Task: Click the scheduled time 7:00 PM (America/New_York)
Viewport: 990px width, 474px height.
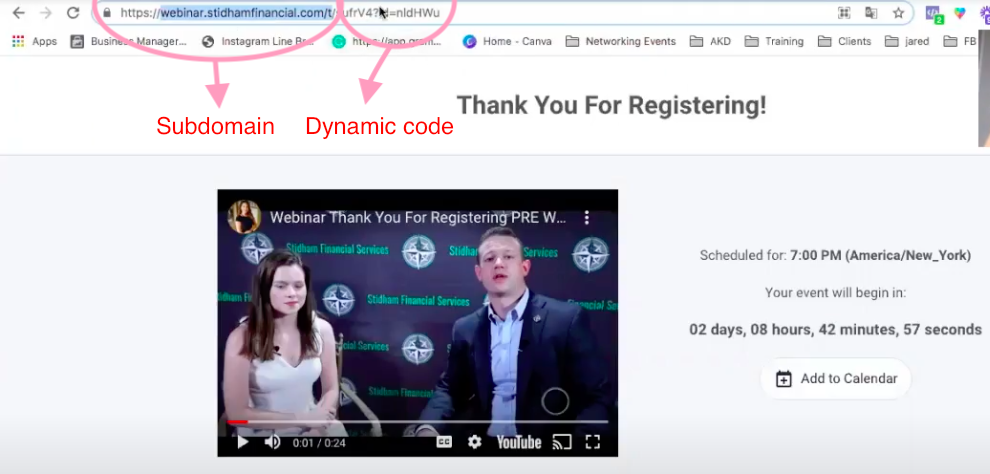Action: click(x=880, y=256)
